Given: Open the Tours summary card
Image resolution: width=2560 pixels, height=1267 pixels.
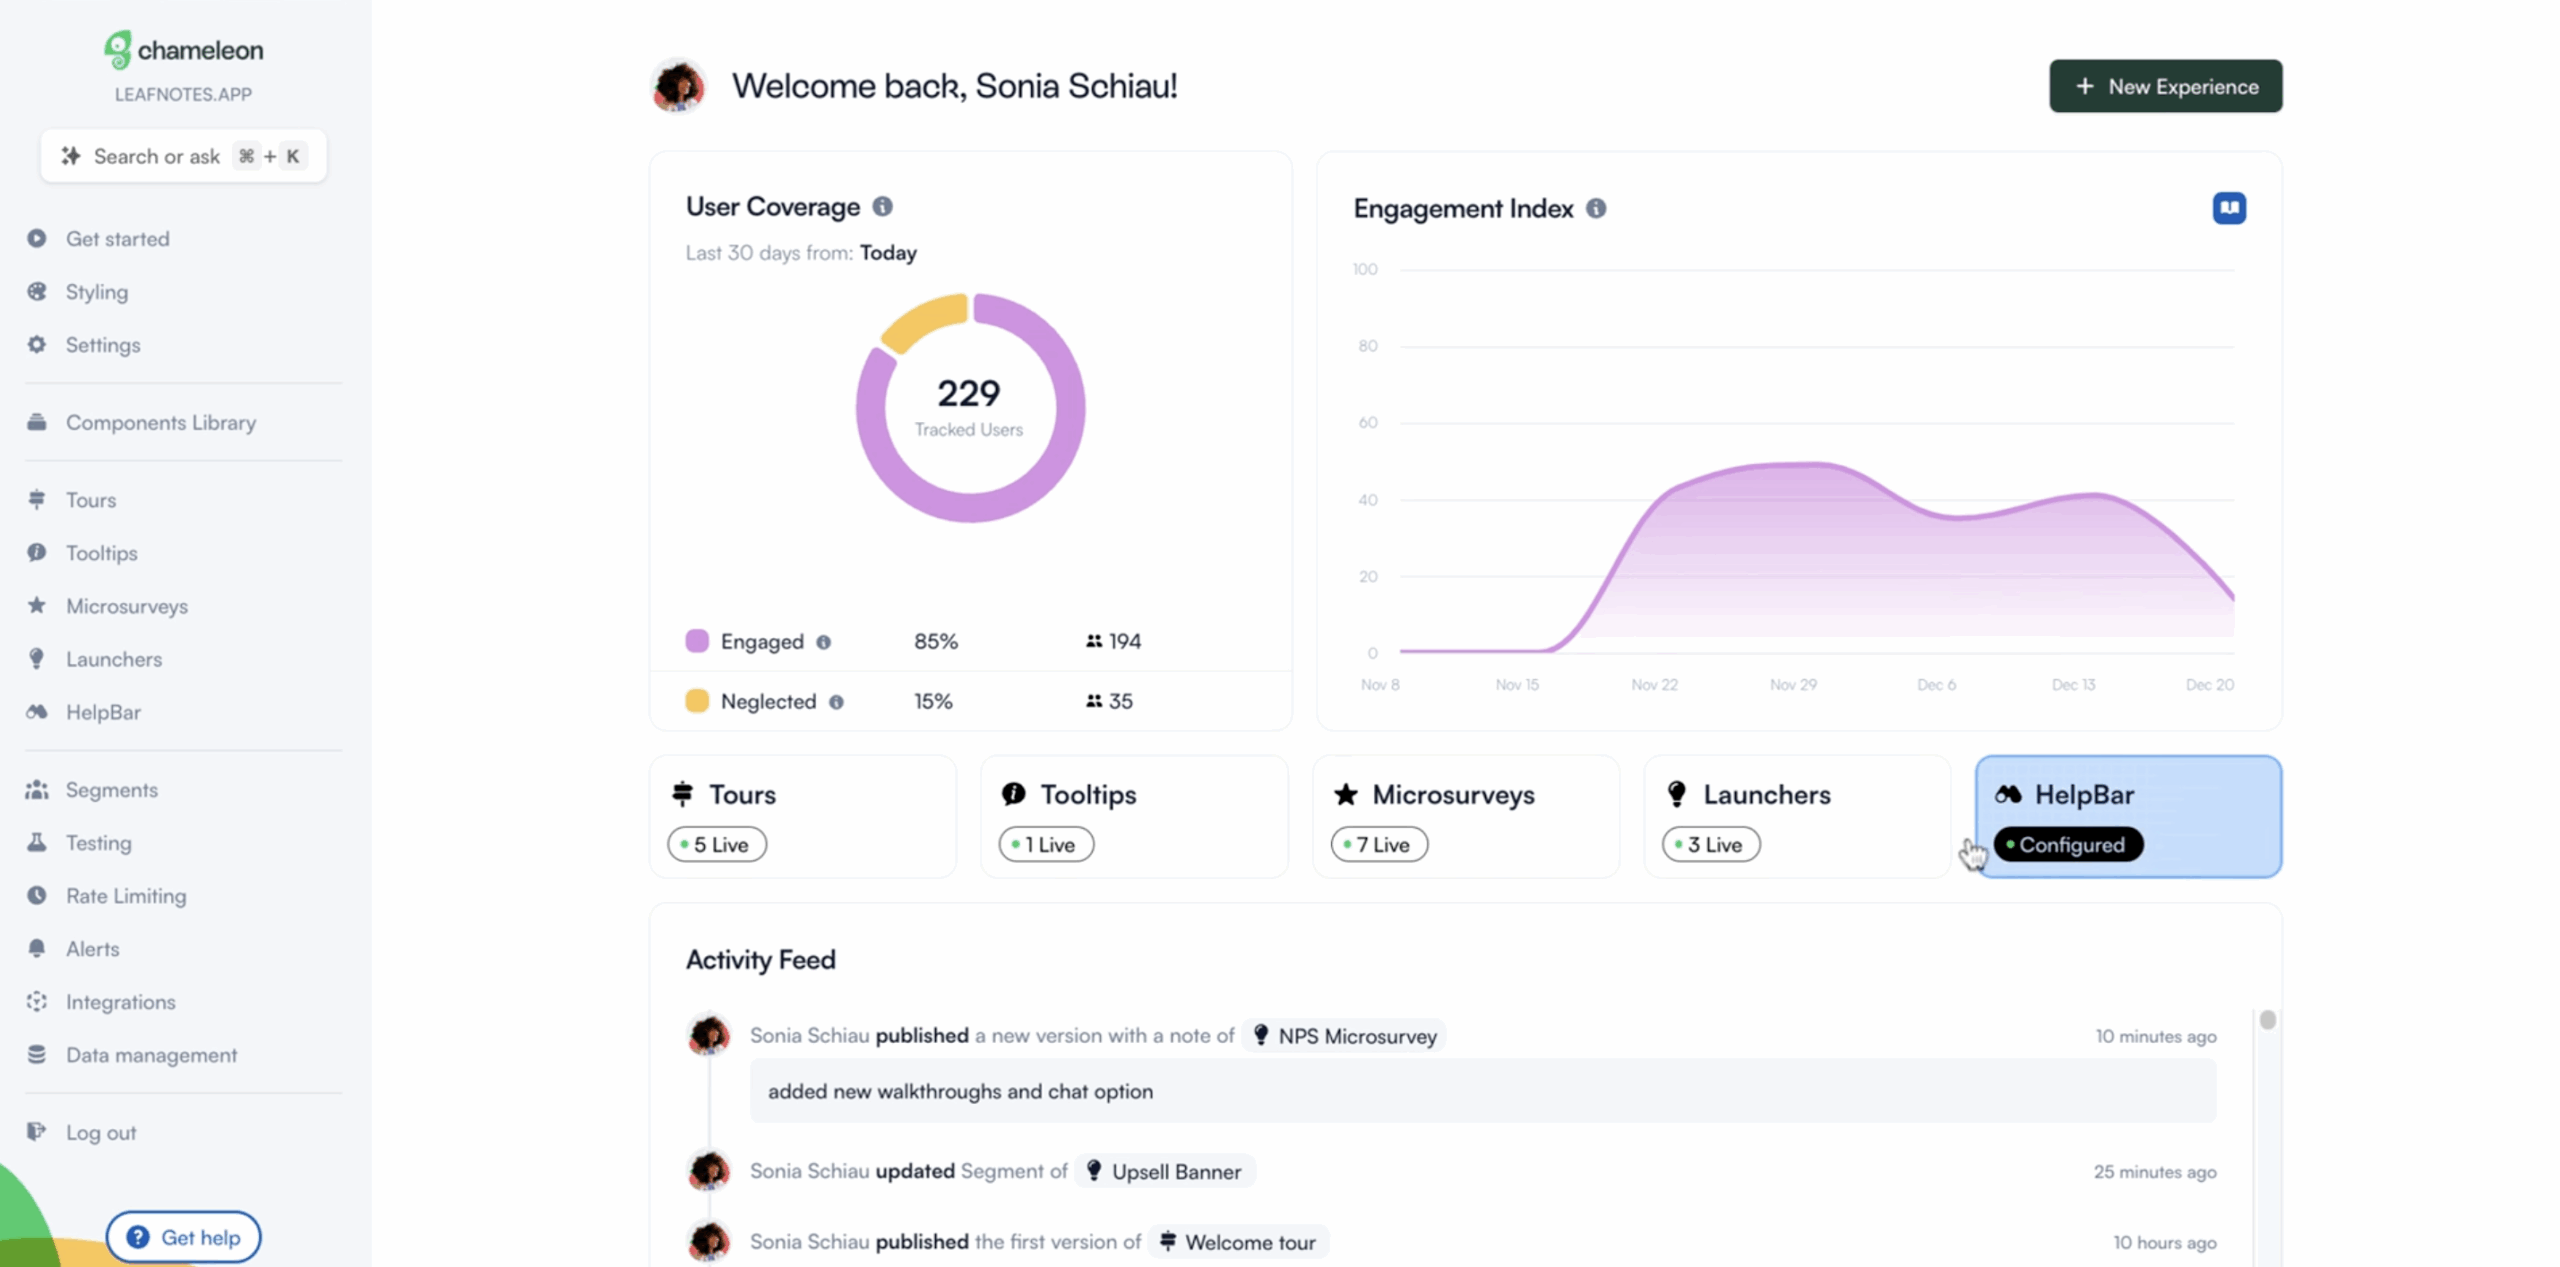Looking at the screenshot, I should 803,816.
